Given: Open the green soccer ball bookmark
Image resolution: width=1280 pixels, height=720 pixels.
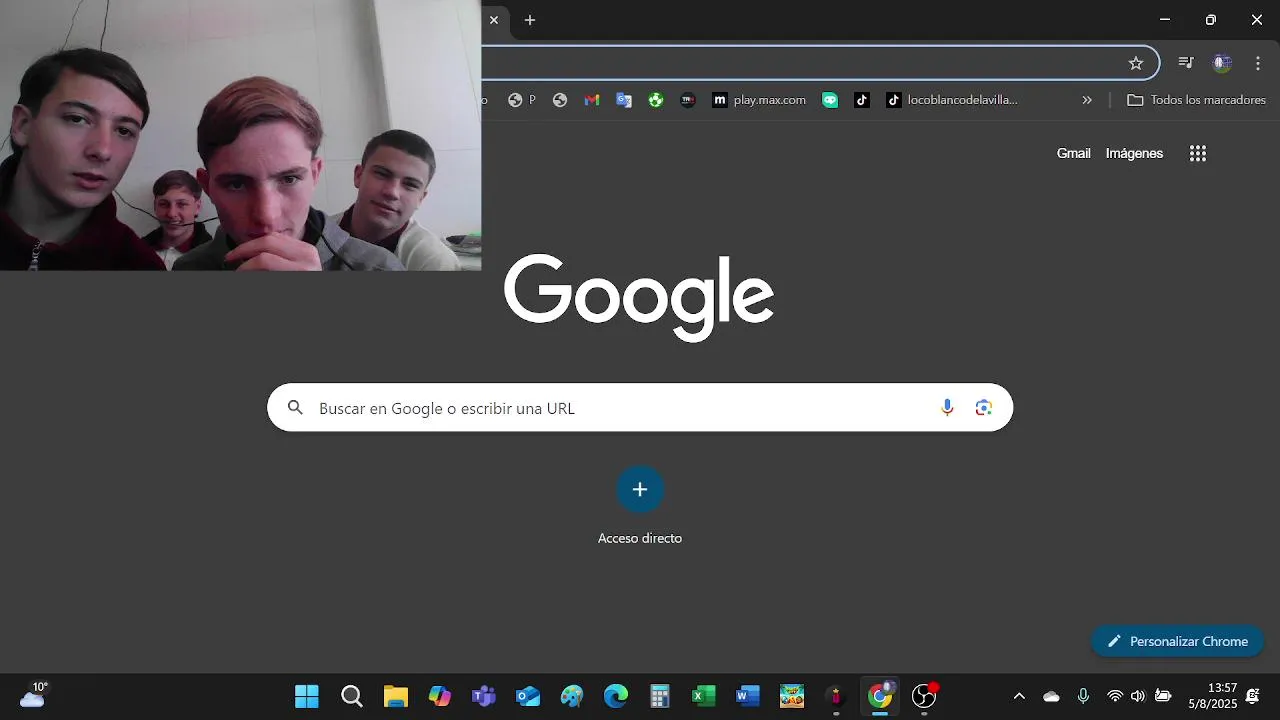Looking at the screenshot, I should tap(656, 100).
